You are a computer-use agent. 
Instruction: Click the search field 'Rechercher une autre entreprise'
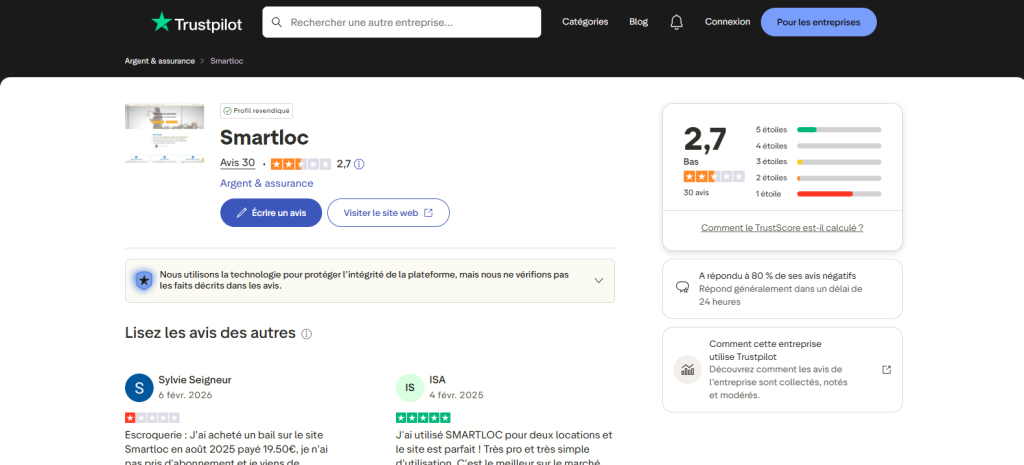coord(402,22)
